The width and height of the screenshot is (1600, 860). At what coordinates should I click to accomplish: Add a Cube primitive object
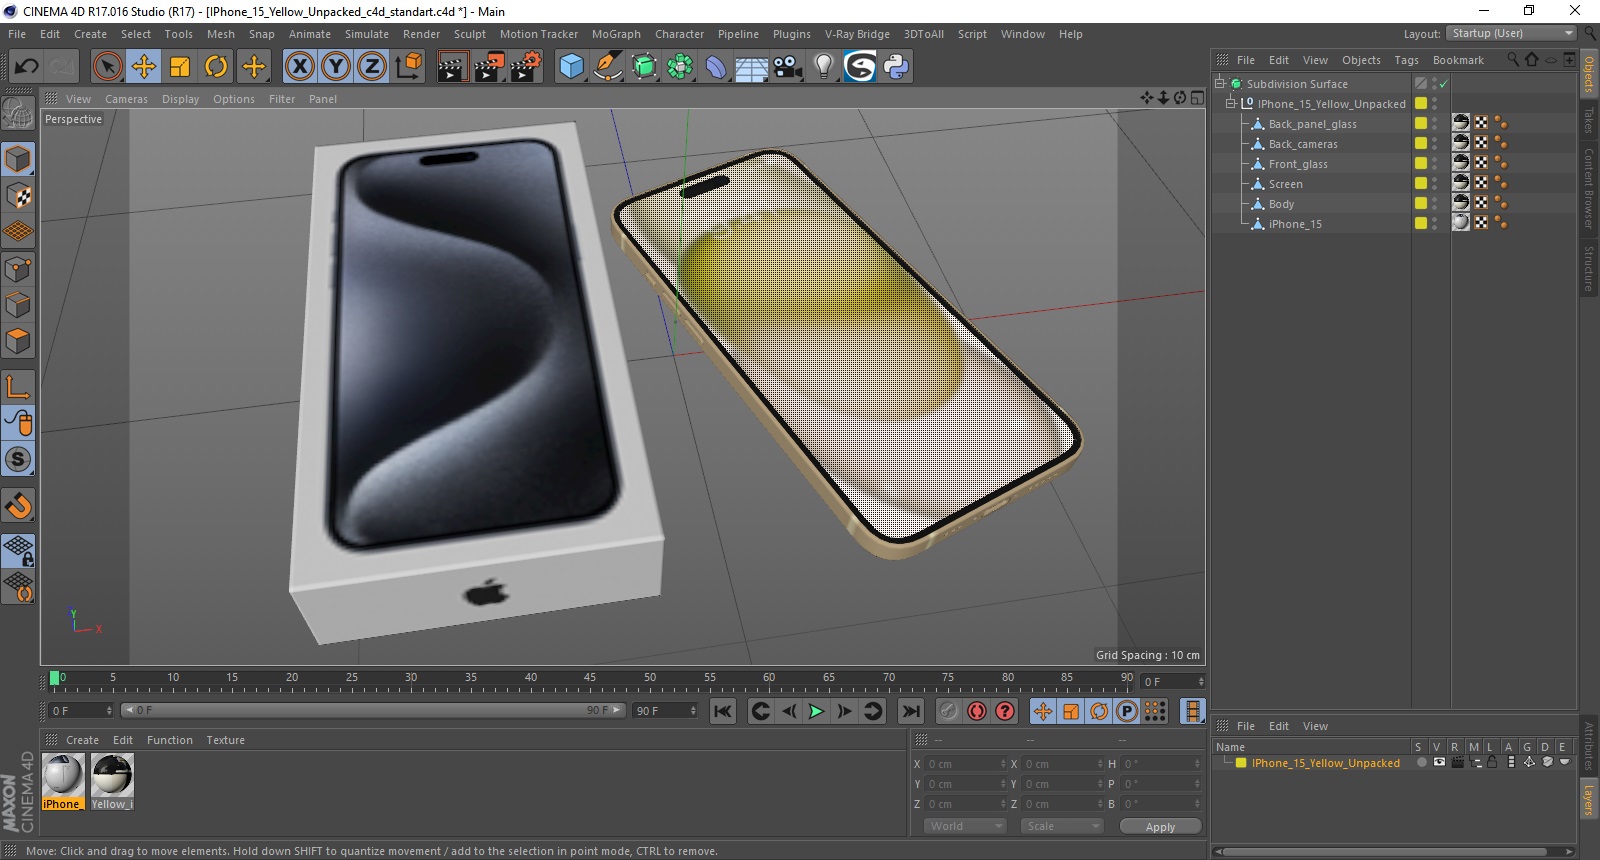point(571,67)
